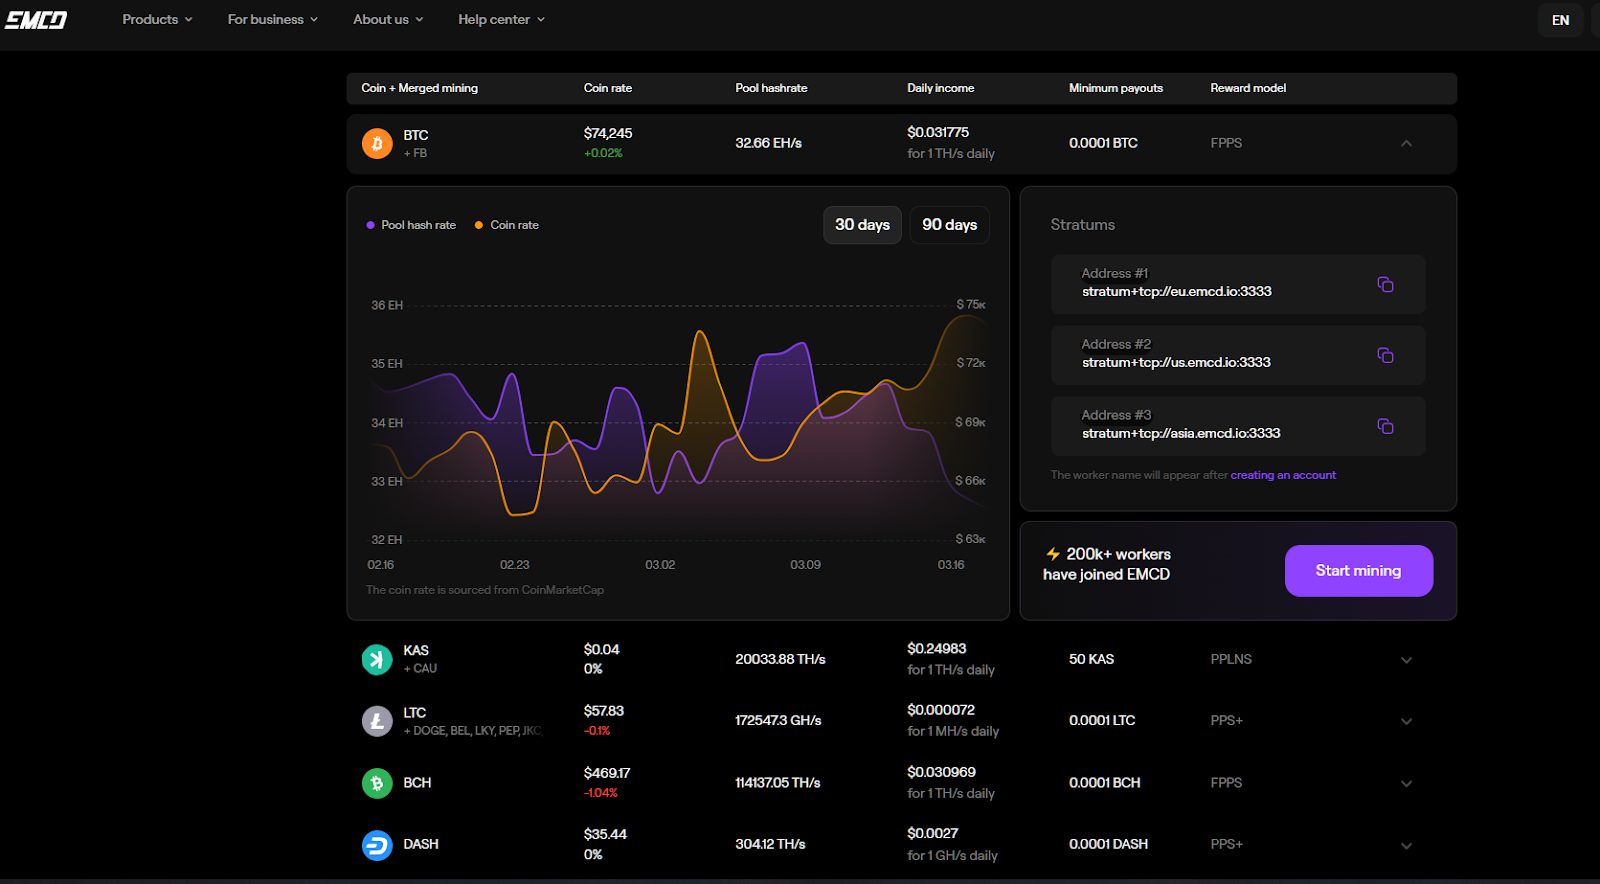Viewport: 1600px width, 884px height.
Task: Copy stratum Address #2 with copy icon
Action: point(1385,356)
